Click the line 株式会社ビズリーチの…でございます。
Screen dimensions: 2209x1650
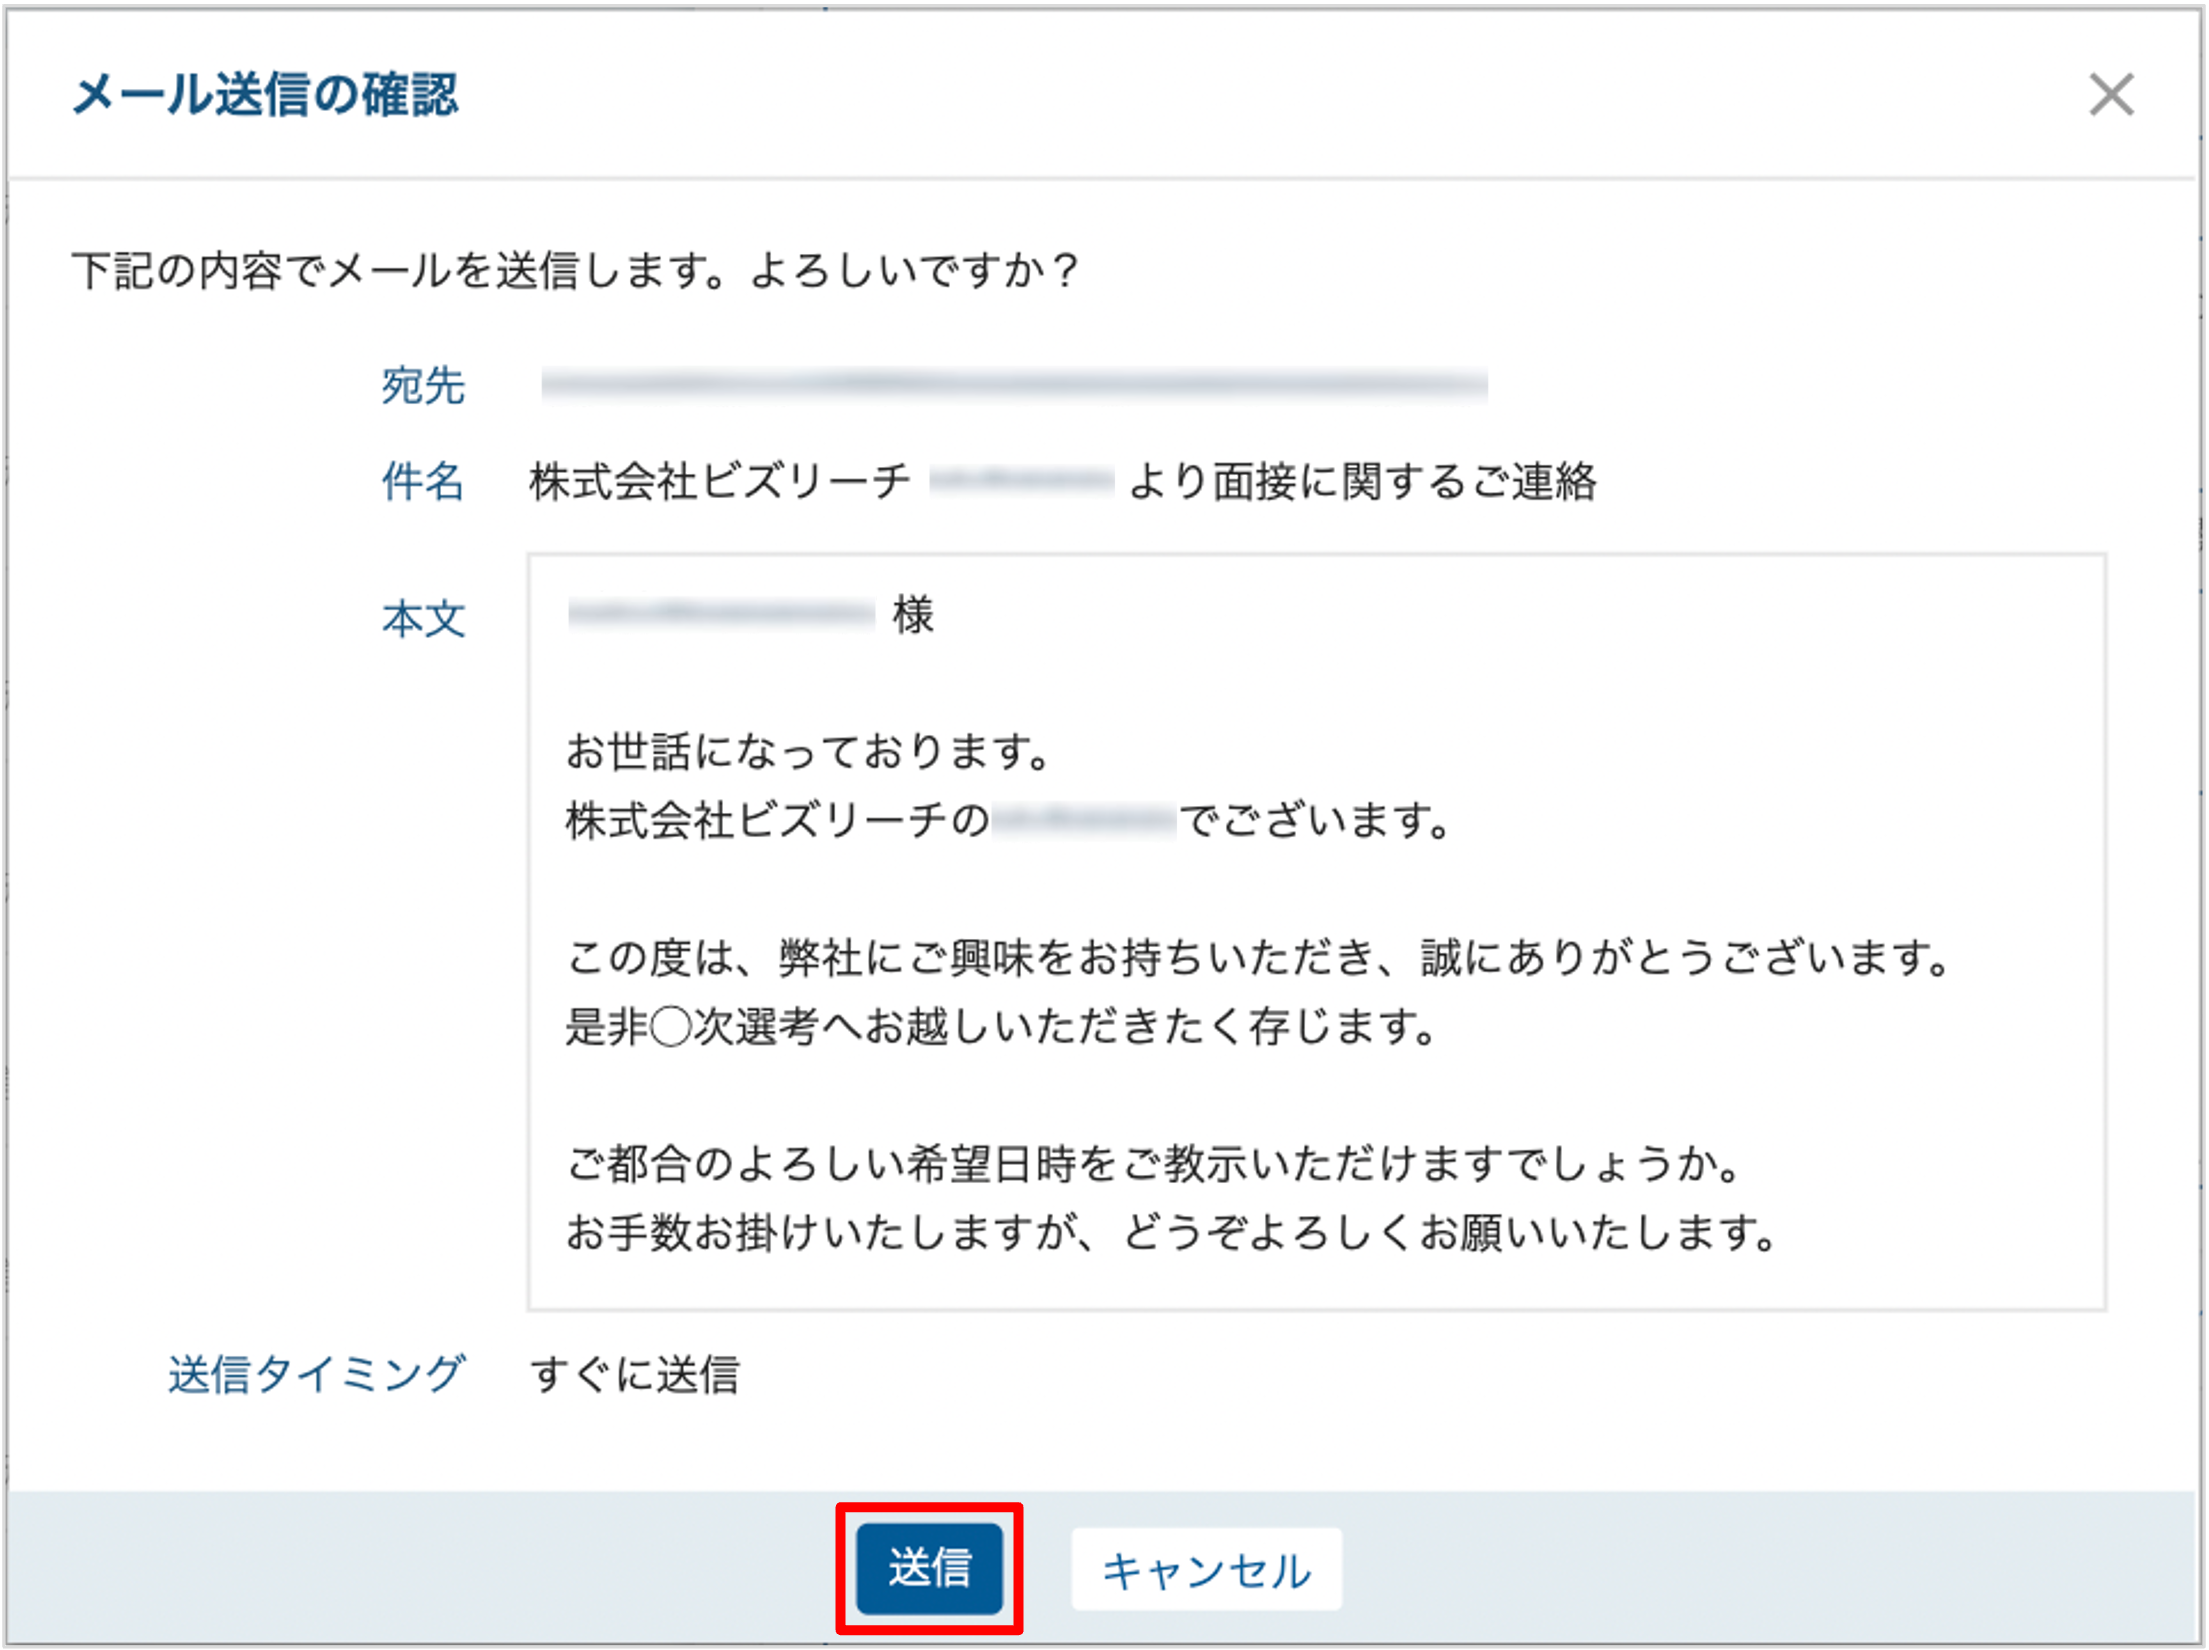click(x=1009, y=820)
